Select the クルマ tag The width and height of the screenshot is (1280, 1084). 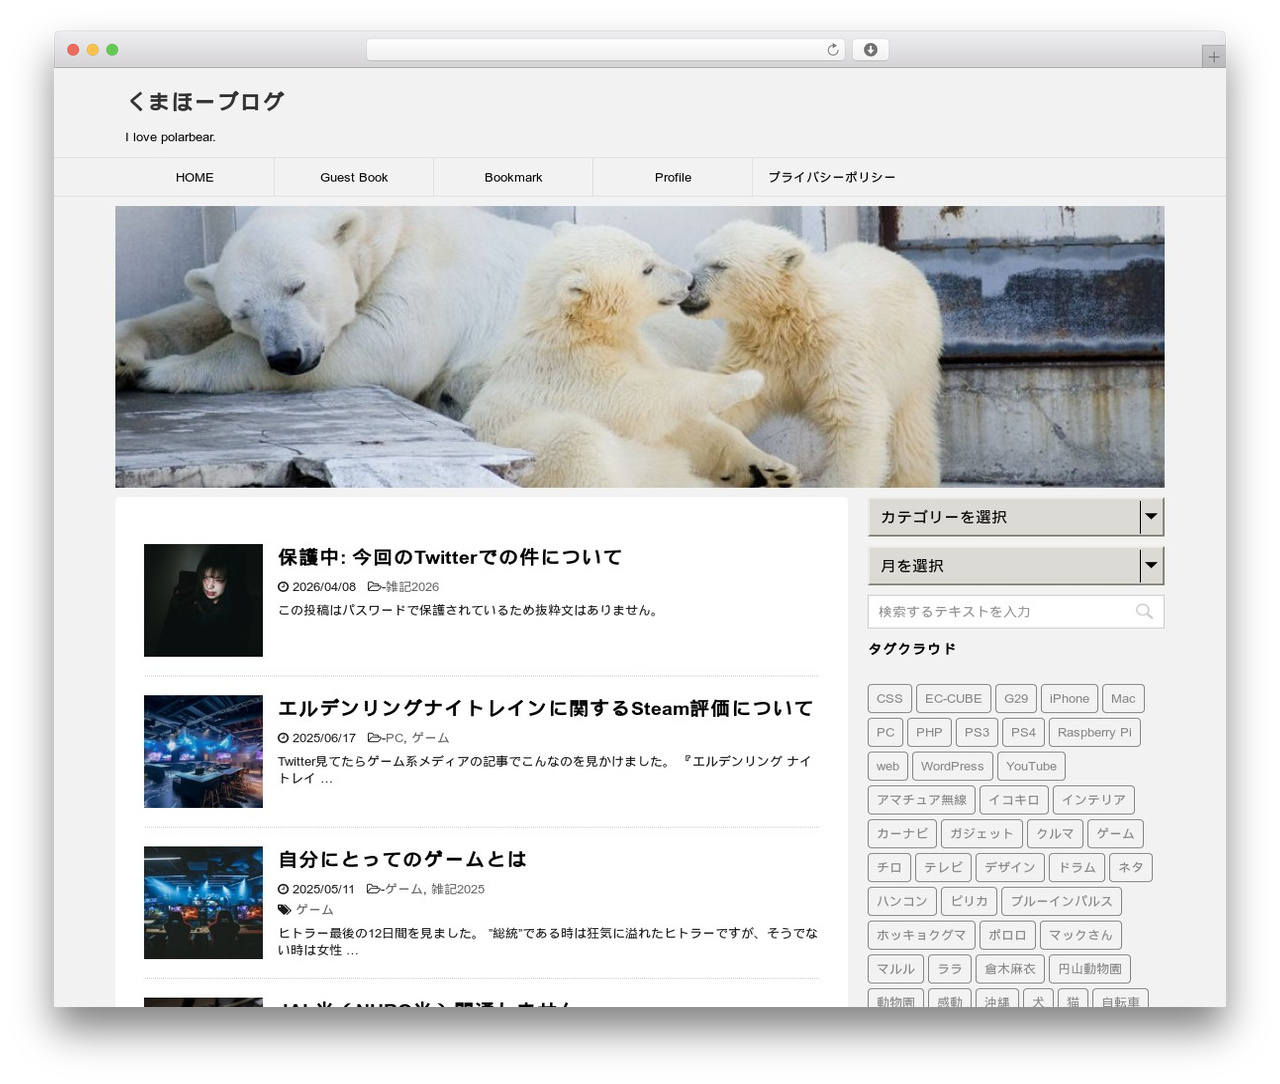[x=1055, y=834]
